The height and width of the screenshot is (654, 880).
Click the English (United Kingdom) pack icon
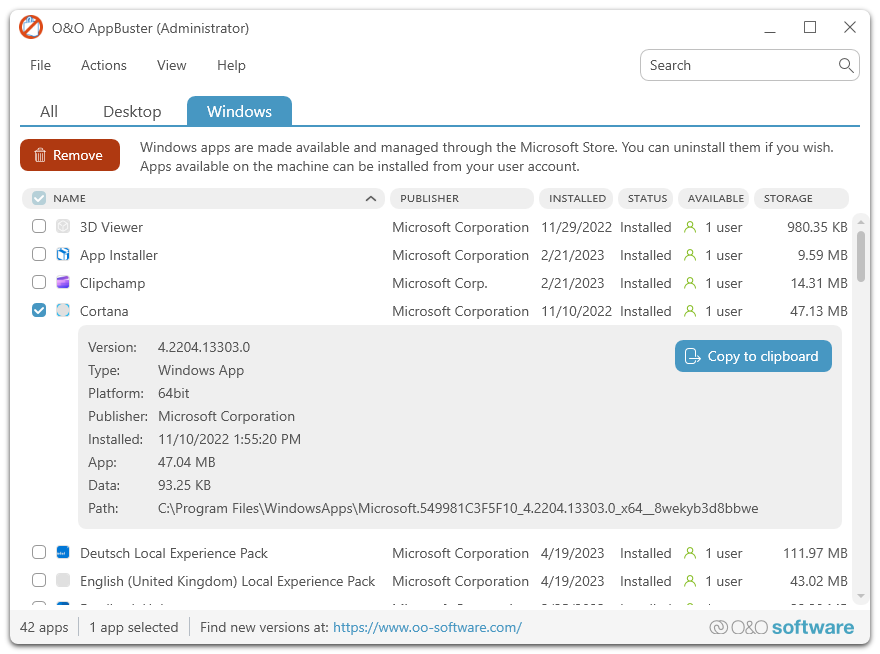(63, 580)
